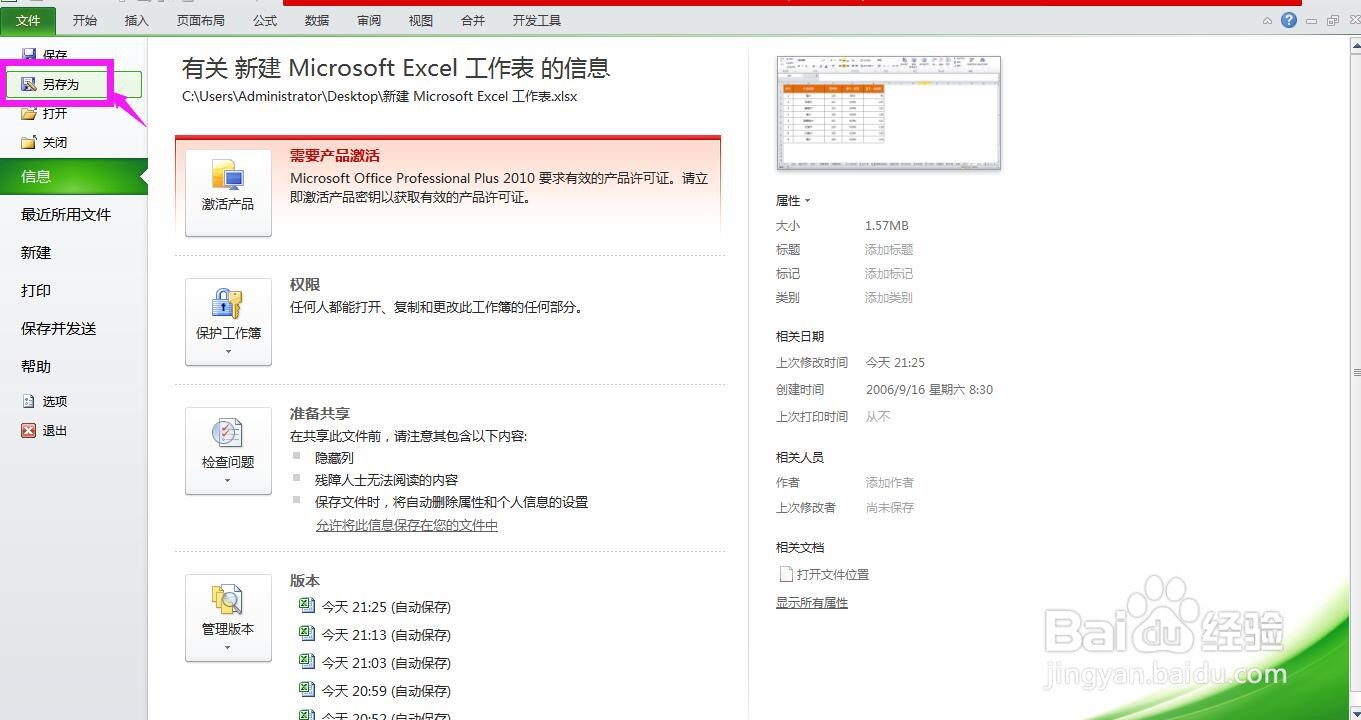Restore the workbook window in the ribbon corner
The width and height of the screenshot is (1361, 720).
(x=1333, y=20)
